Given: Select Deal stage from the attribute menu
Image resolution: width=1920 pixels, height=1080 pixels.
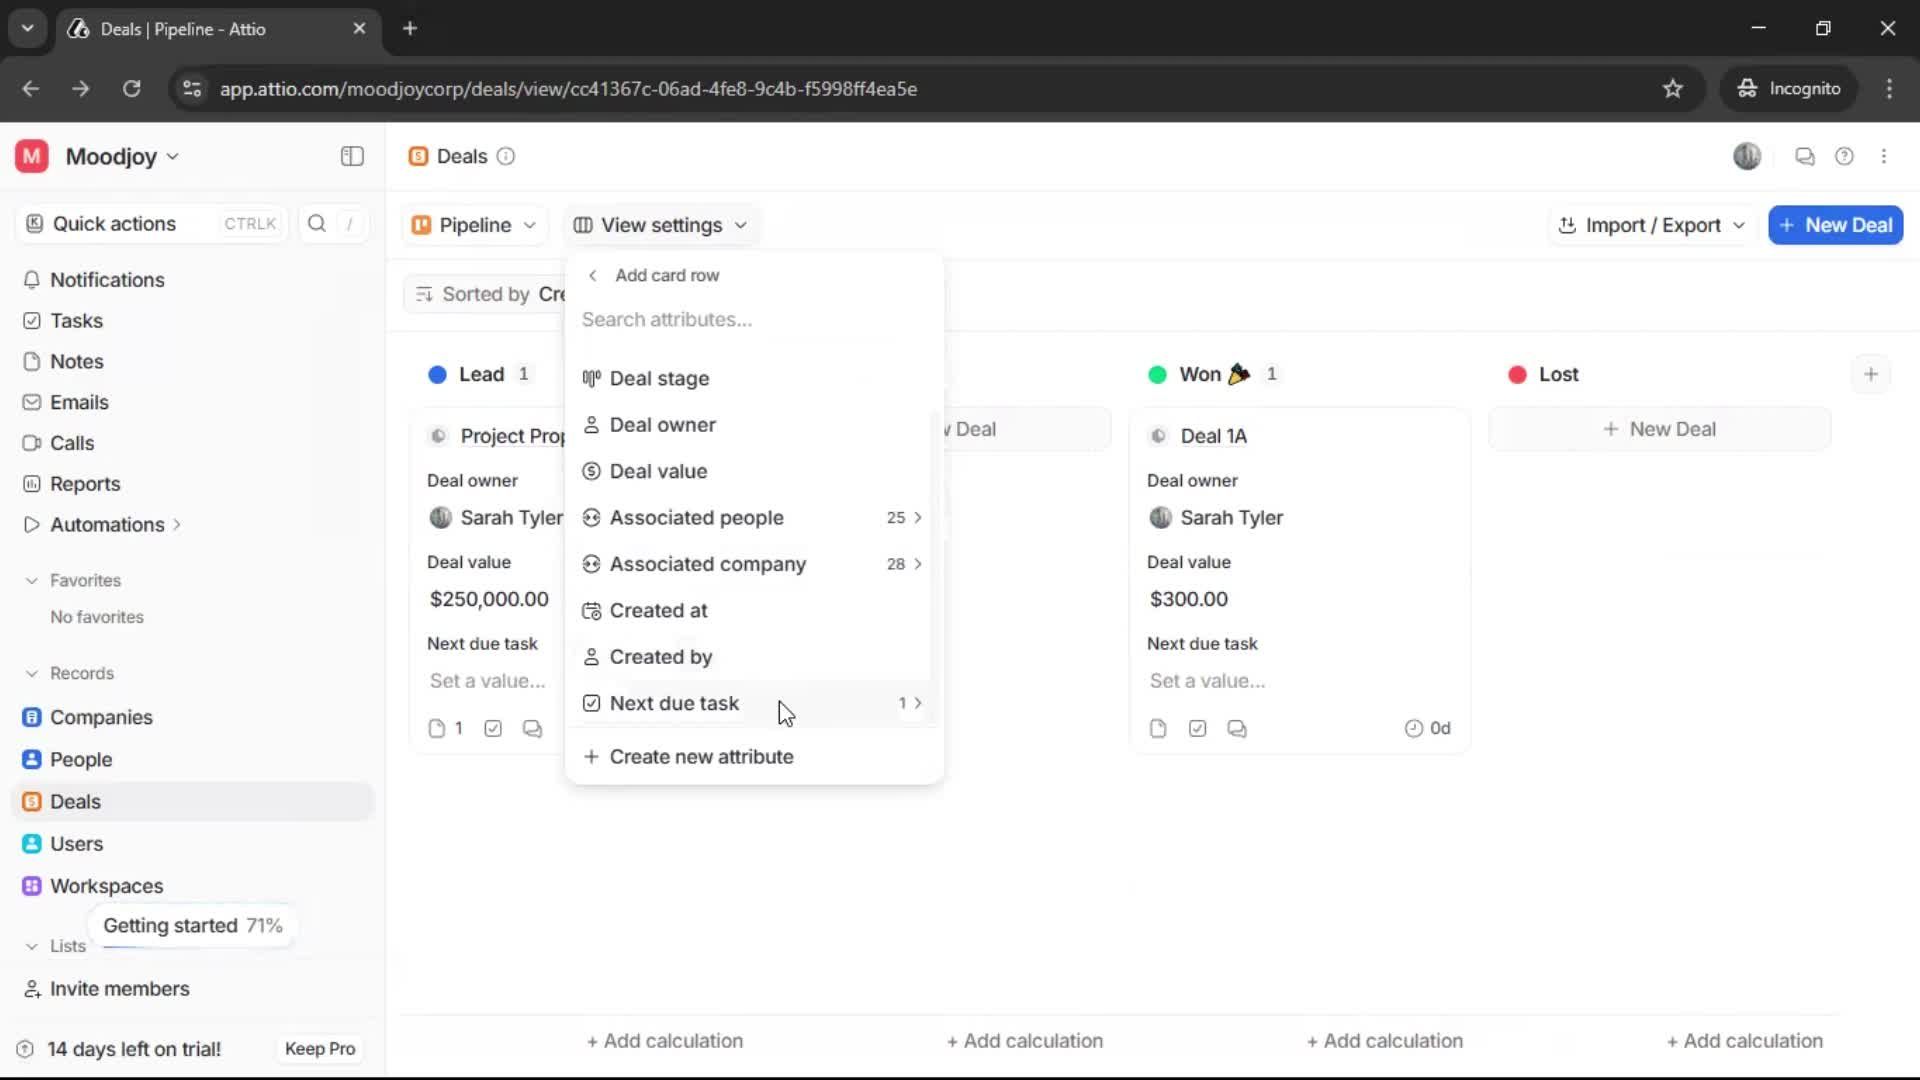Looking at the screenshot, I should pos(660,378).
